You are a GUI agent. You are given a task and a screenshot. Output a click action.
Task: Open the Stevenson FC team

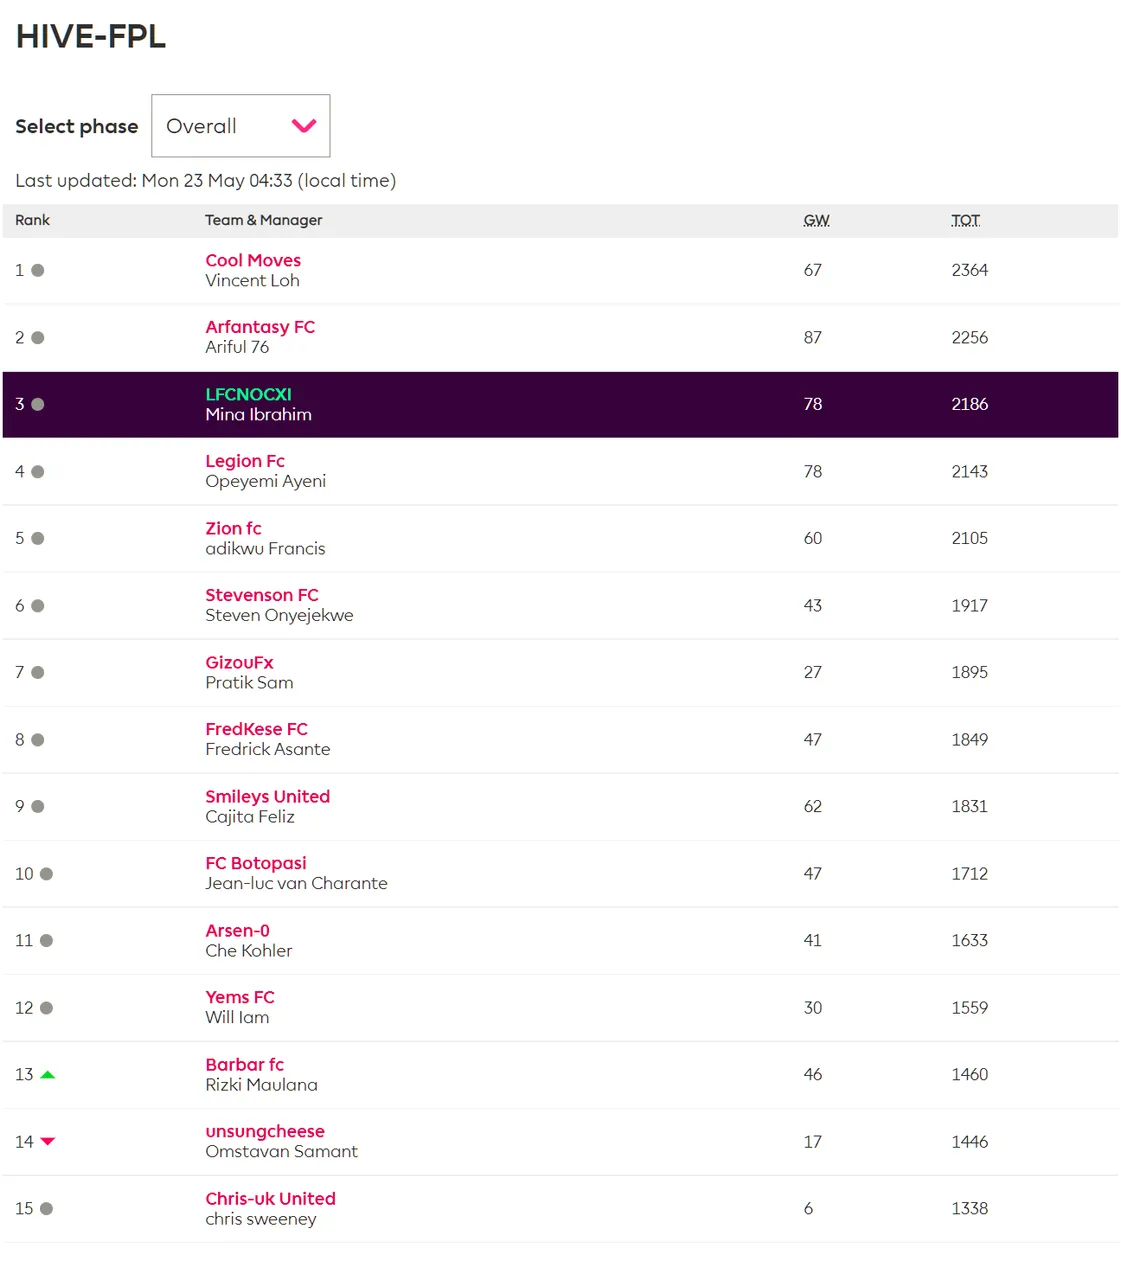(x=262, y=595)
